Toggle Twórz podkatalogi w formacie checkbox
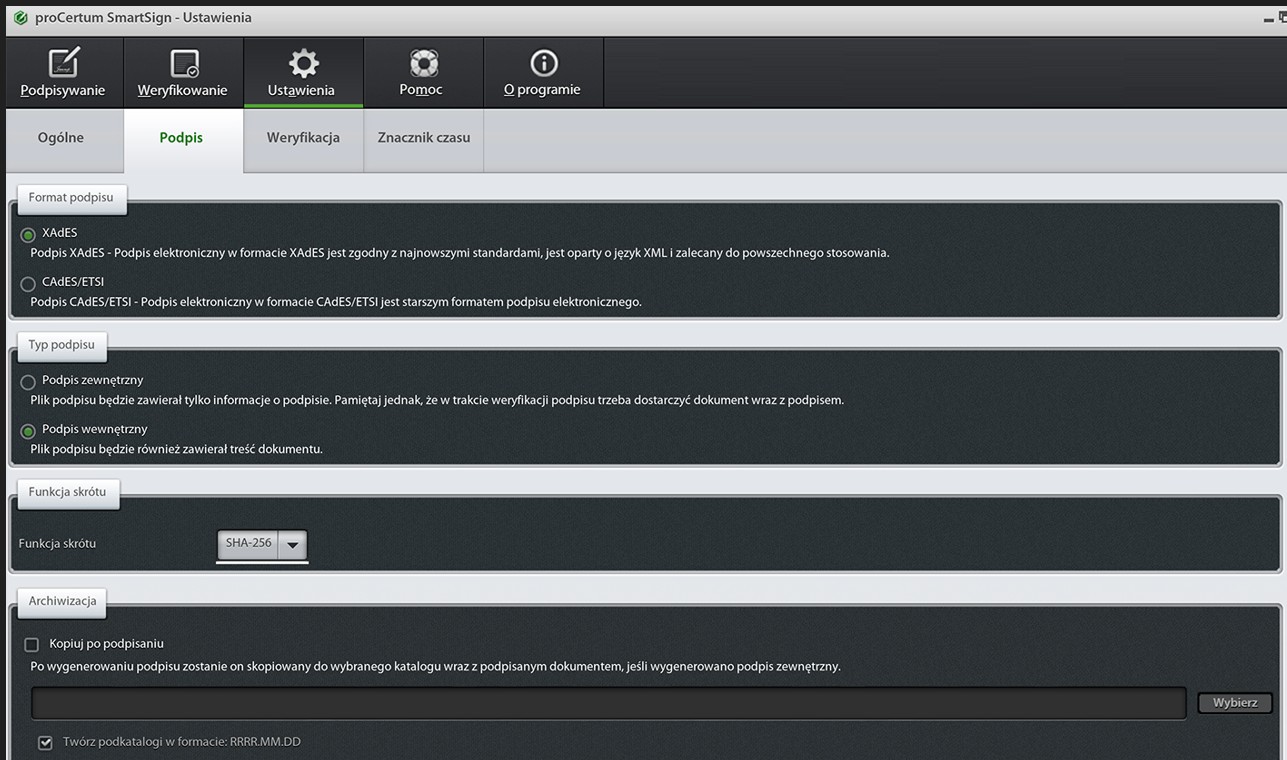The image size is (1287, 760). pyautogui.click(x=45, y=743)
